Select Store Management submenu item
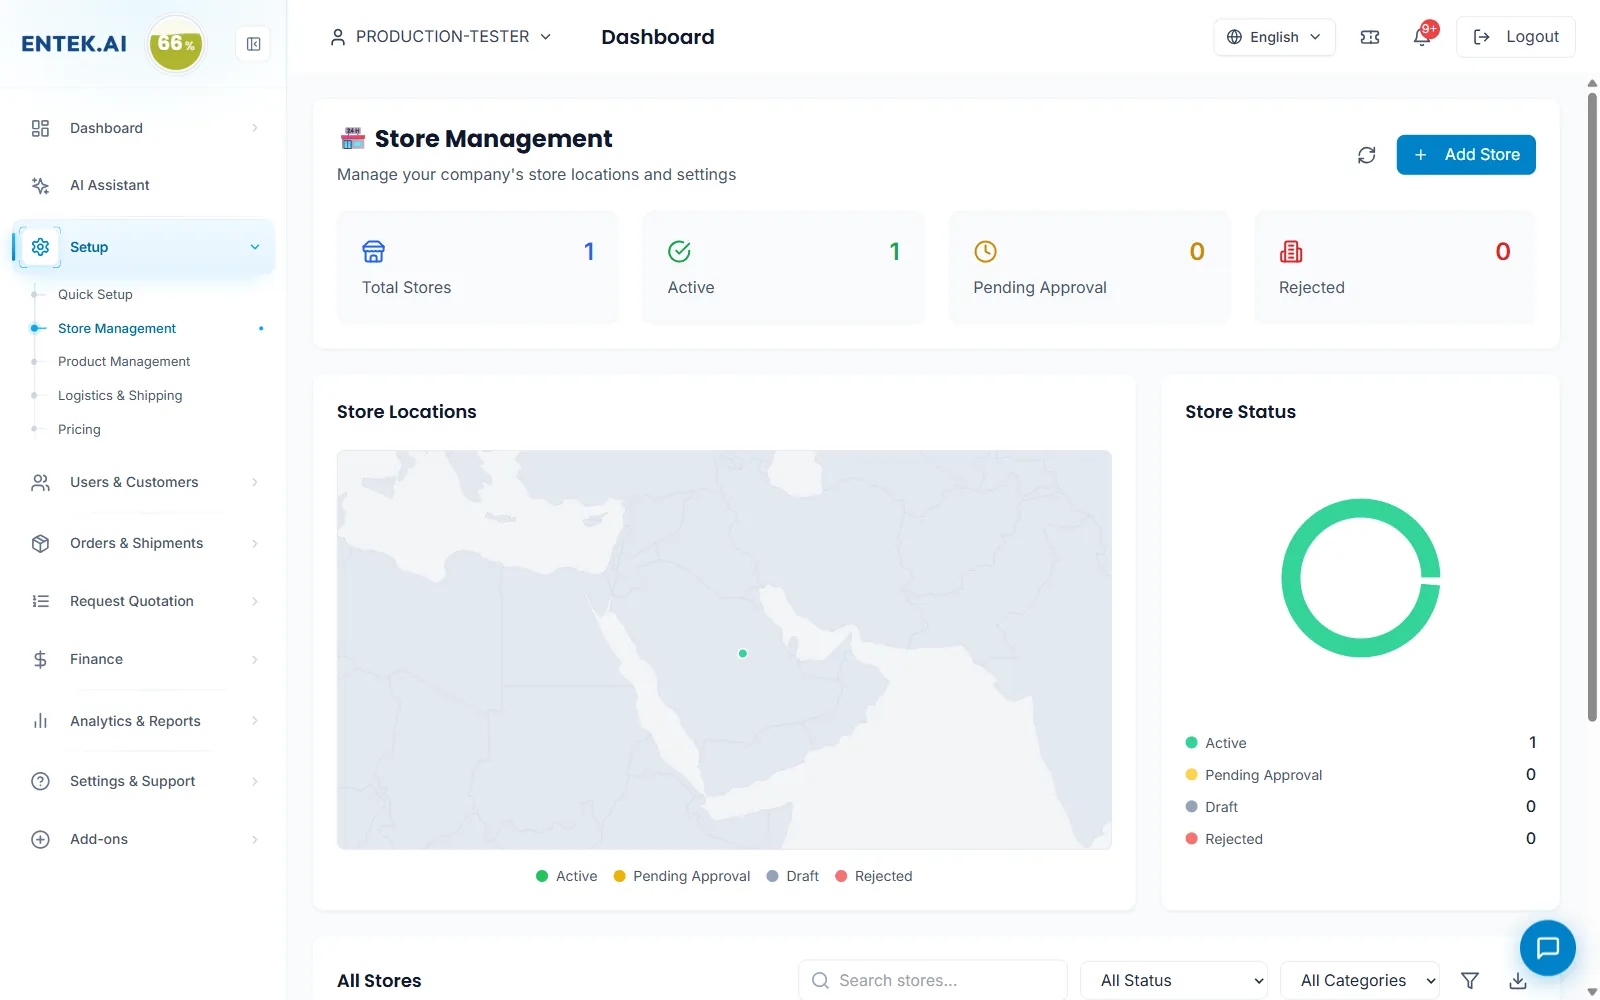The width and height of the screenshot is (1600, 1000). (x=117, y=328)
